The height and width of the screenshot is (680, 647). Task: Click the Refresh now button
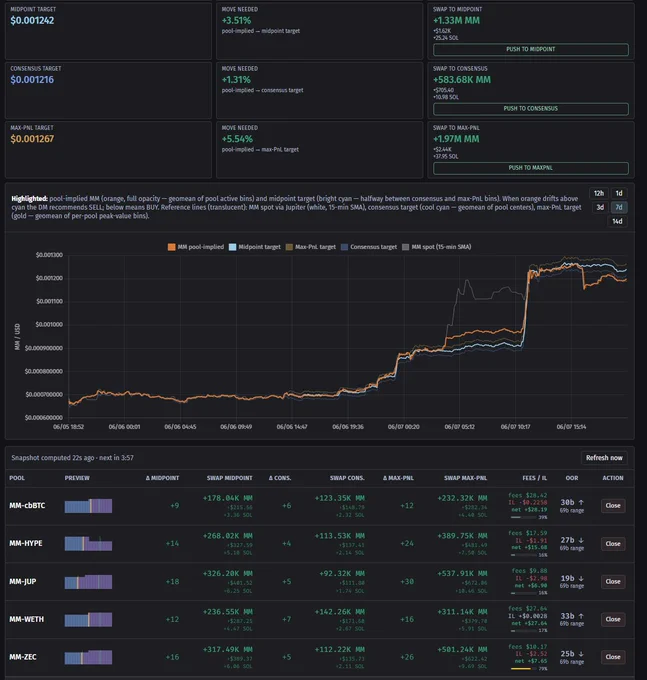point(604,458)
